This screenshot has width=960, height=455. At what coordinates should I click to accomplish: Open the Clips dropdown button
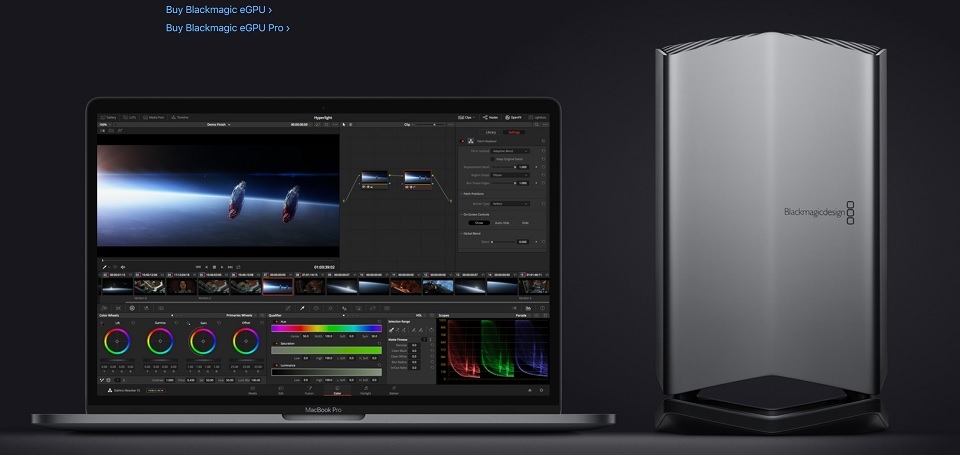[x=467, y=117]
